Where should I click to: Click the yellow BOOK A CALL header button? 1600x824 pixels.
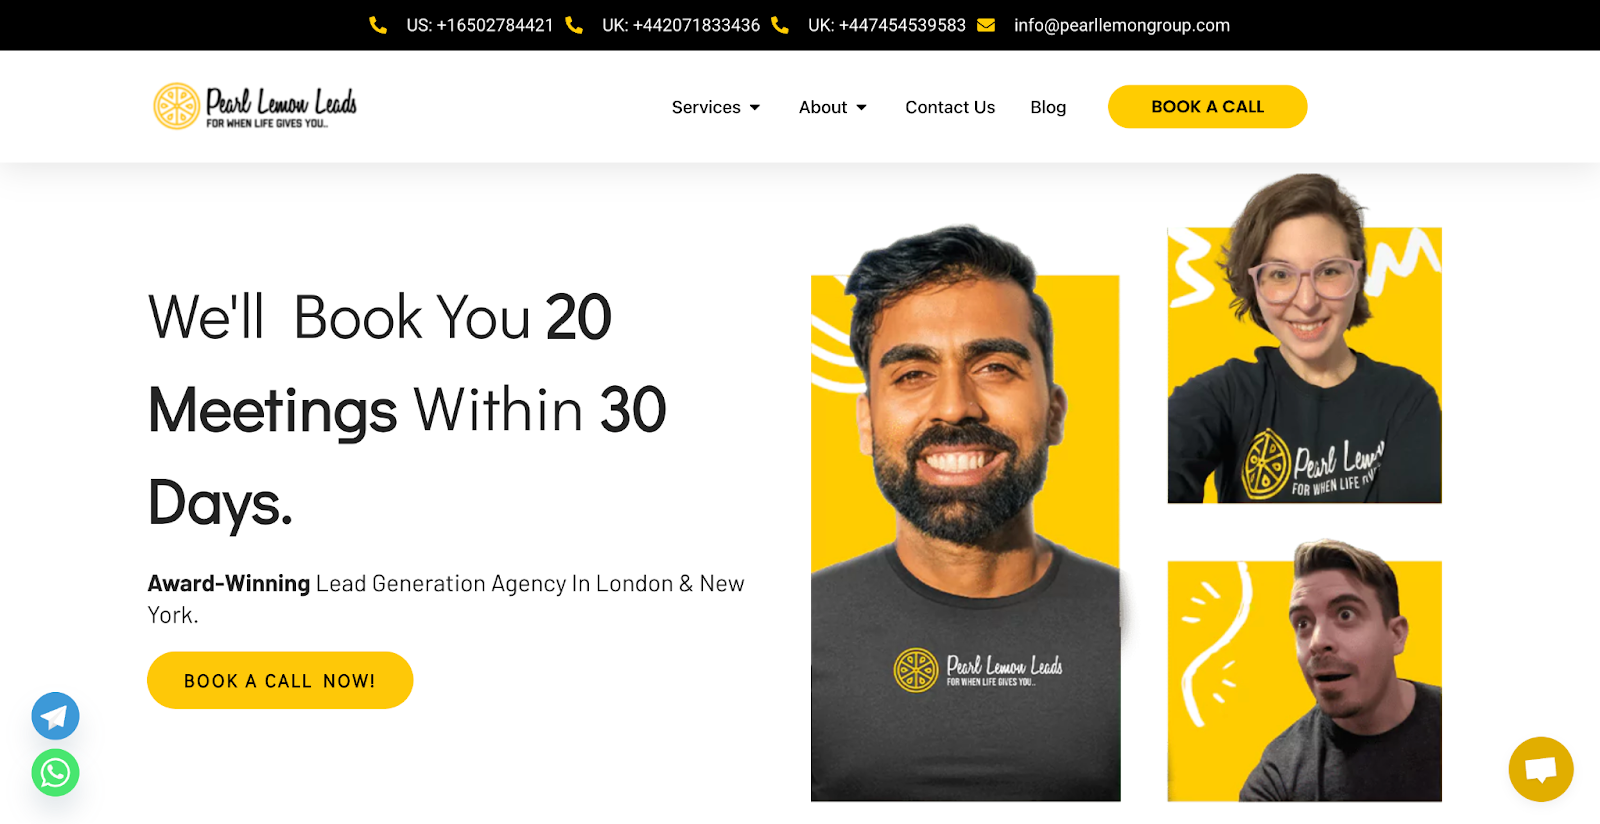point(1207,106)
